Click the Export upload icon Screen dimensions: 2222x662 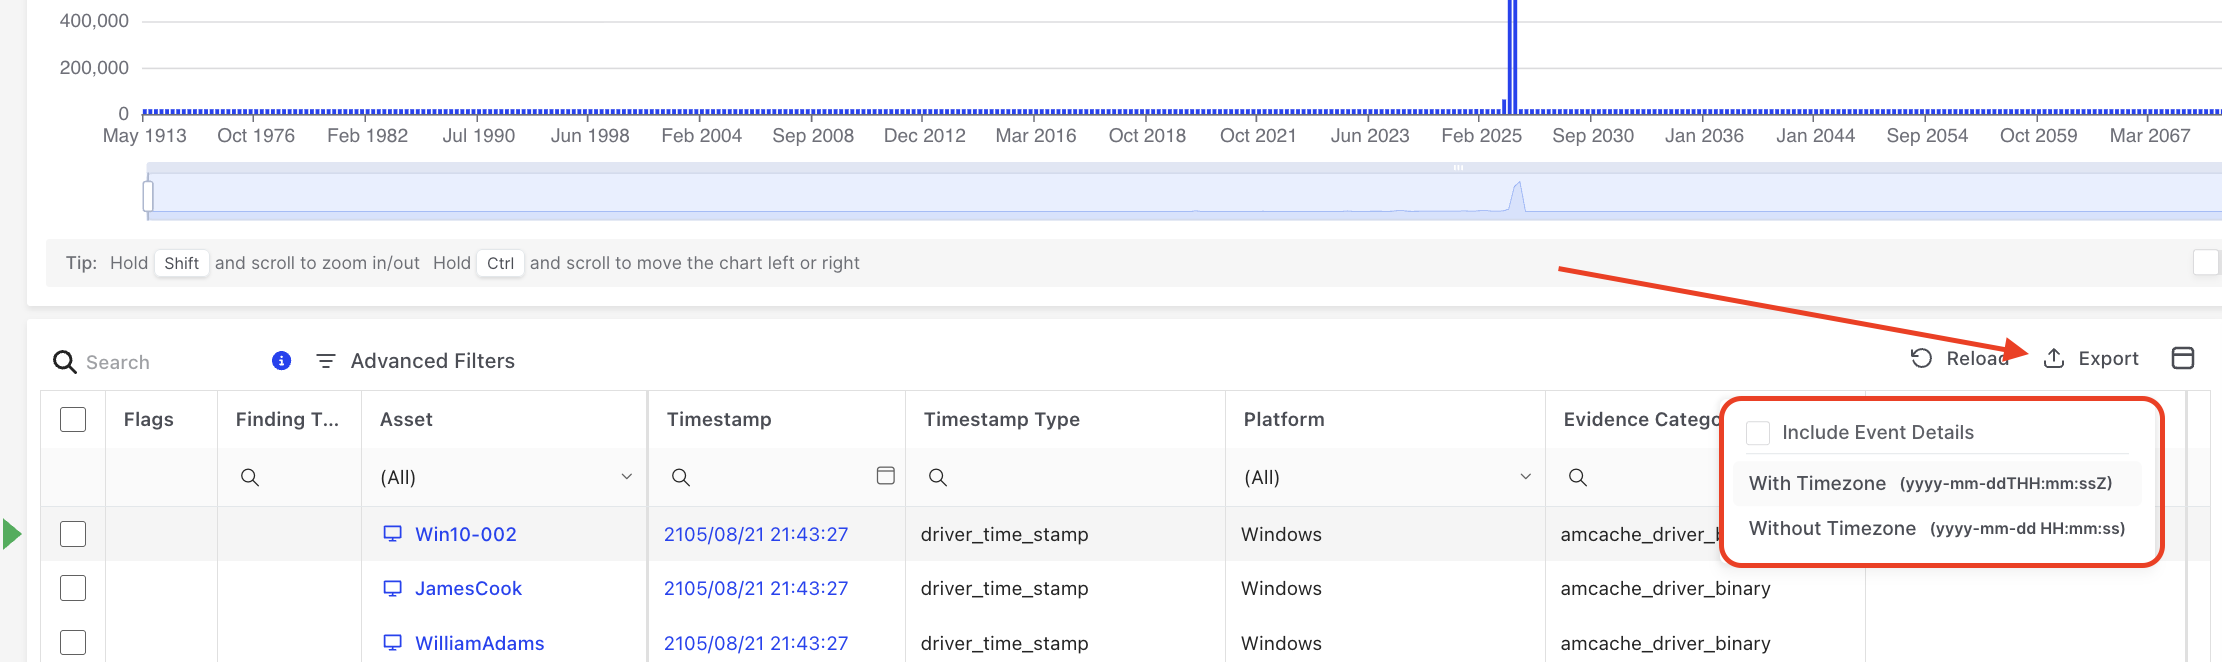pos(2054,358)
